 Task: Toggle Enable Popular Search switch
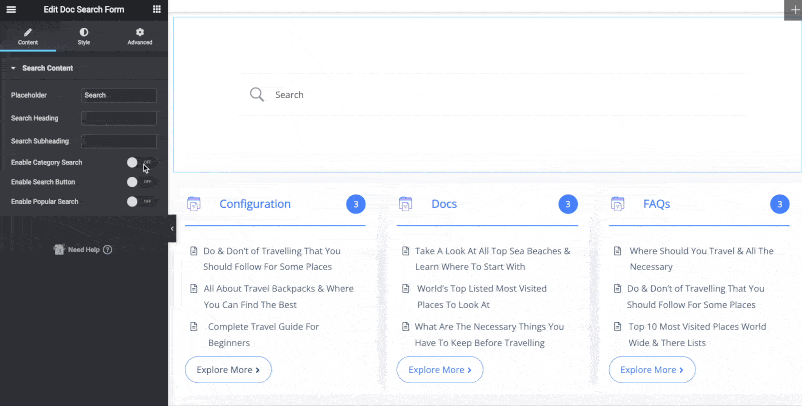pos(139,202)
